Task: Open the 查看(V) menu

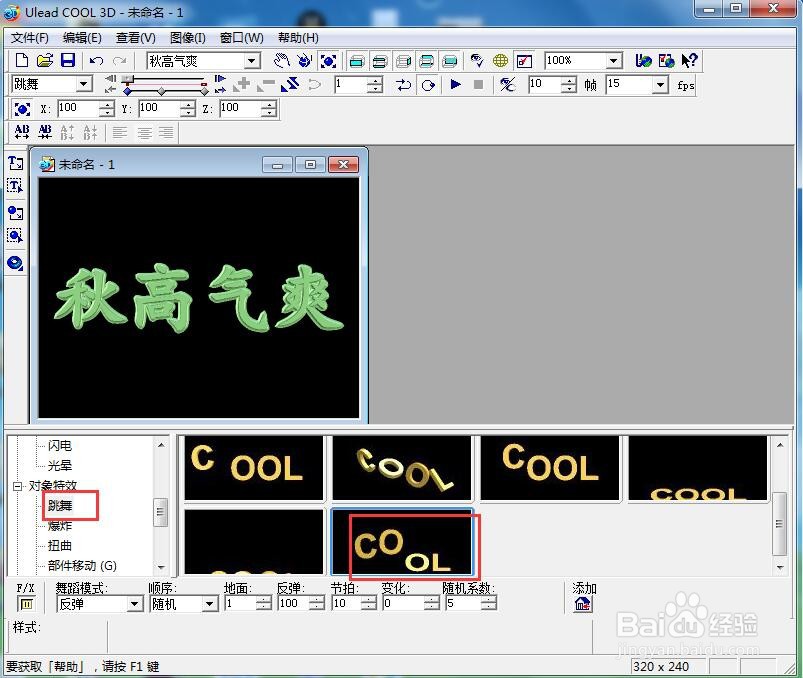Action: pyautogui.click(x=136, y=38)
